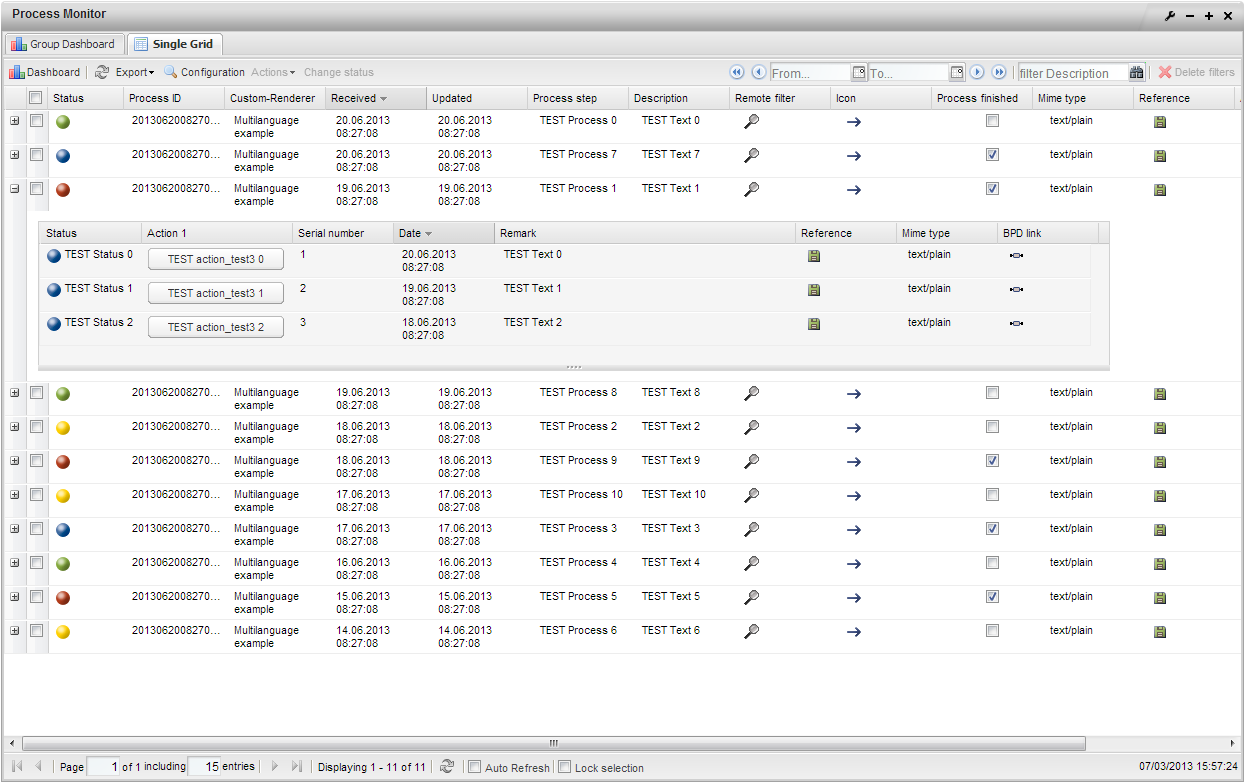Expand the TEST Process 8 row

point(14,392)
